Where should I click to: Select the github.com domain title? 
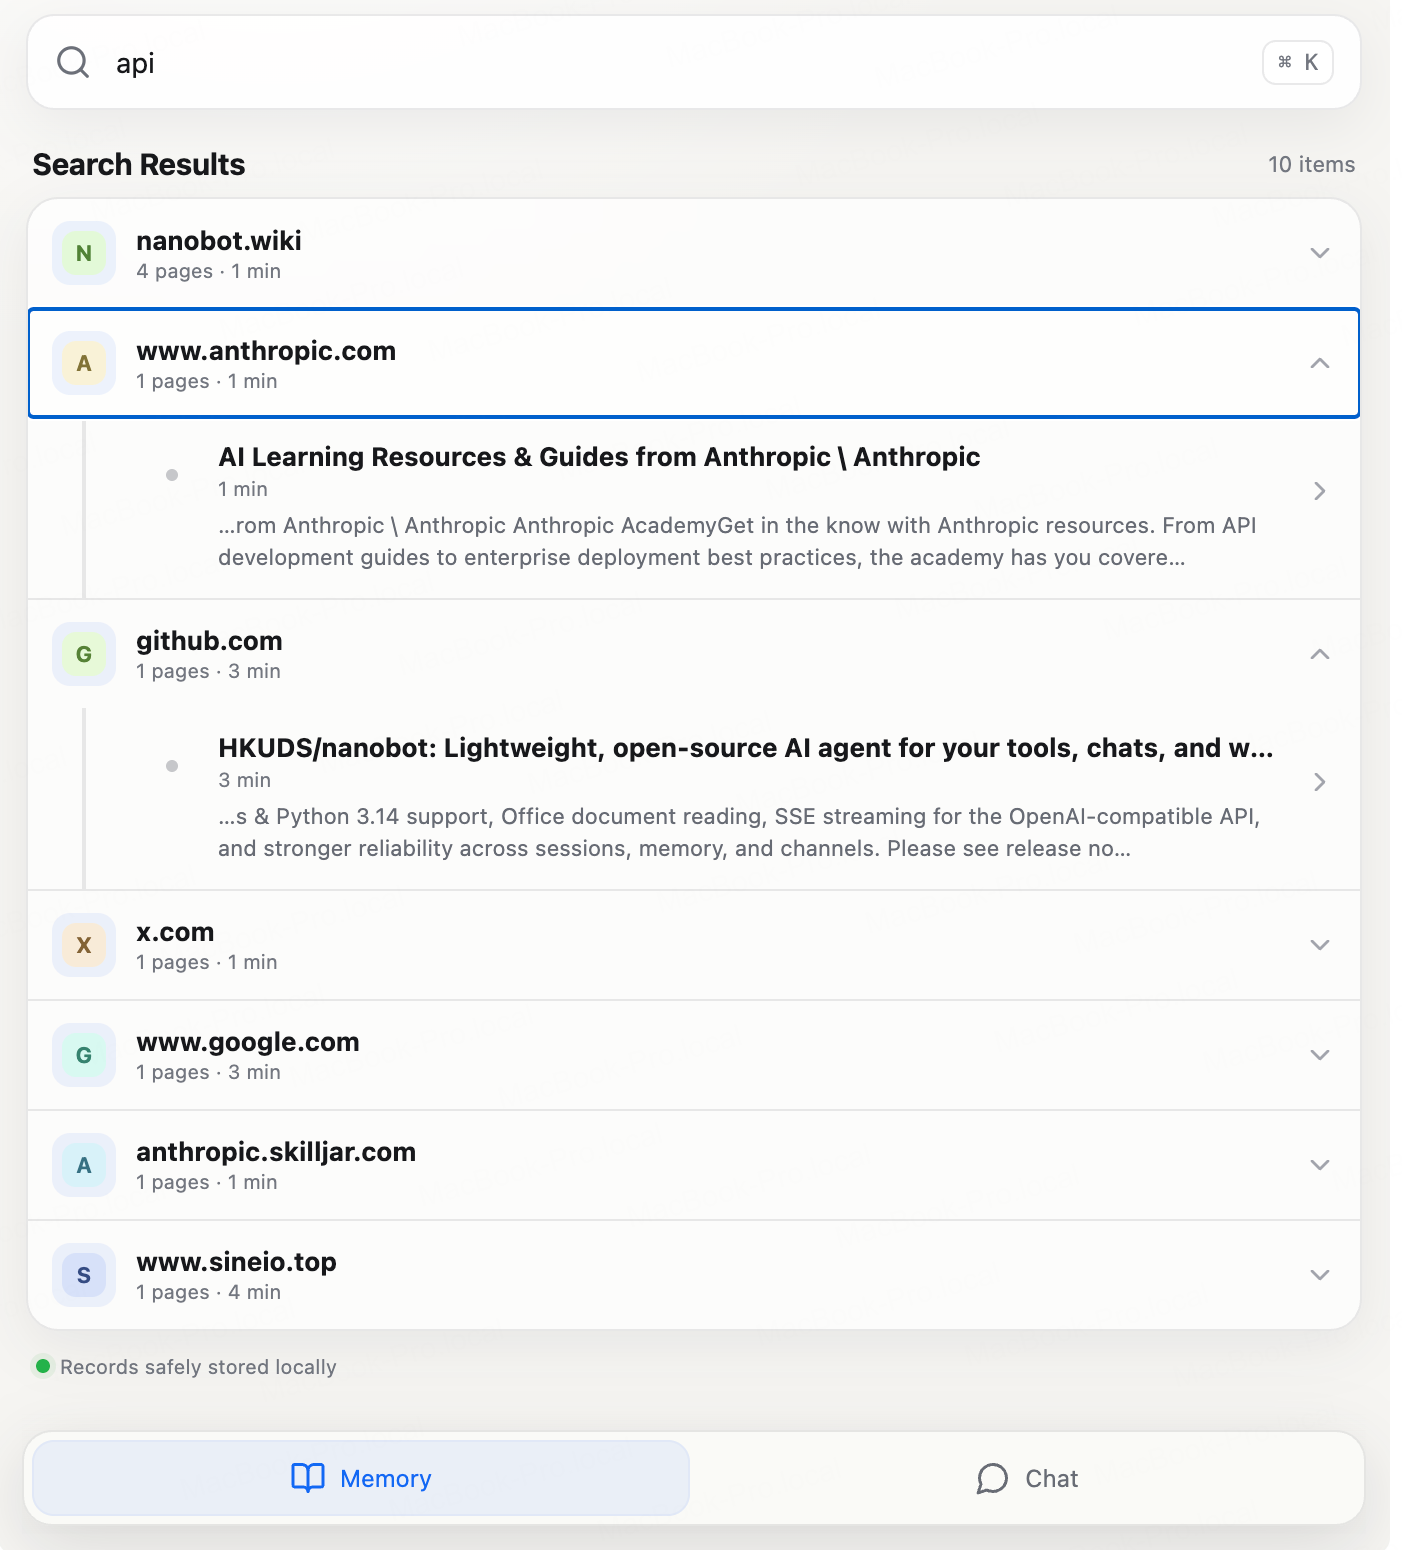[x=209, y=641]
